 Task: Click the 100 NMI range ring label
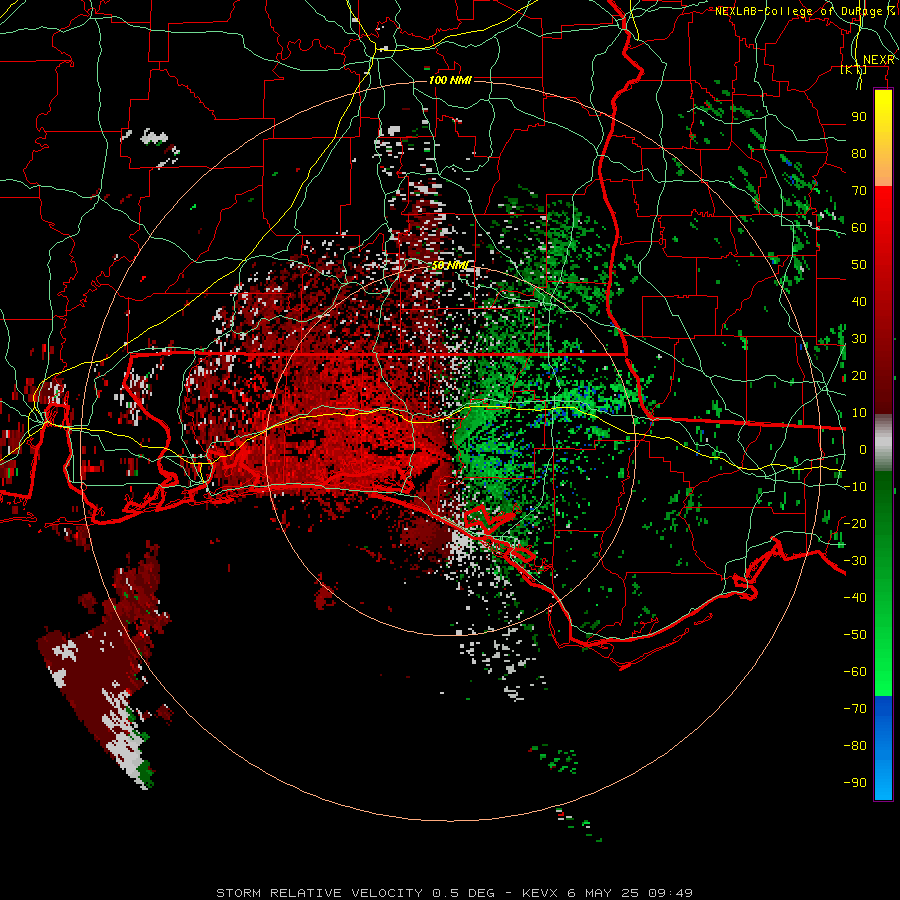click(450, 80)
